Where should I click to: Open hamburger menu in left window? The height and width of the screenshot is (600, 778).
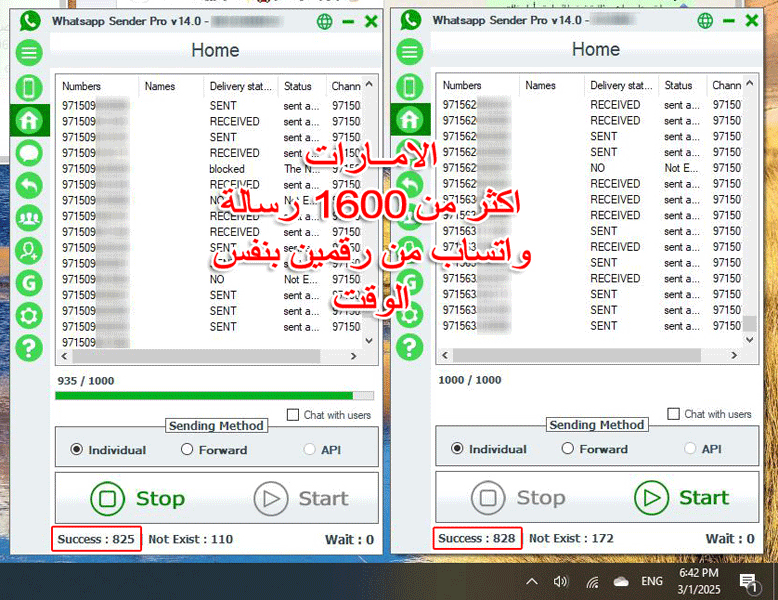click(x=29, y=53)
